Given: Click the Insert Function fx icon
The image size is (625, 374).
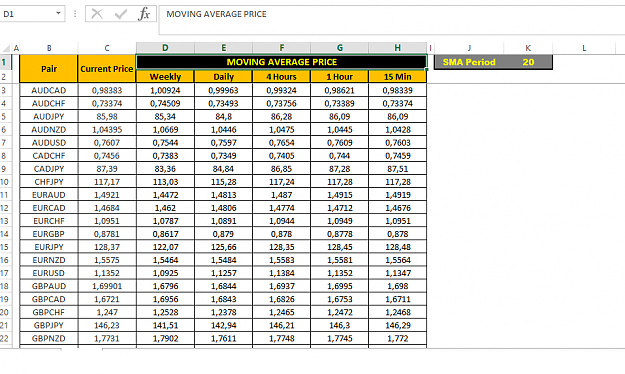Looking at the screenshot, I should click(x=144, y=14).
